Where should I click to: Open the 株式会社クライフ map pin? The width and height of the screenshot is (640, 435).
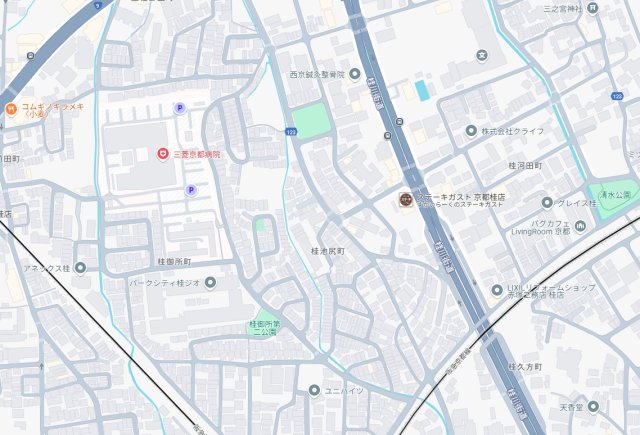pos(471,131)
